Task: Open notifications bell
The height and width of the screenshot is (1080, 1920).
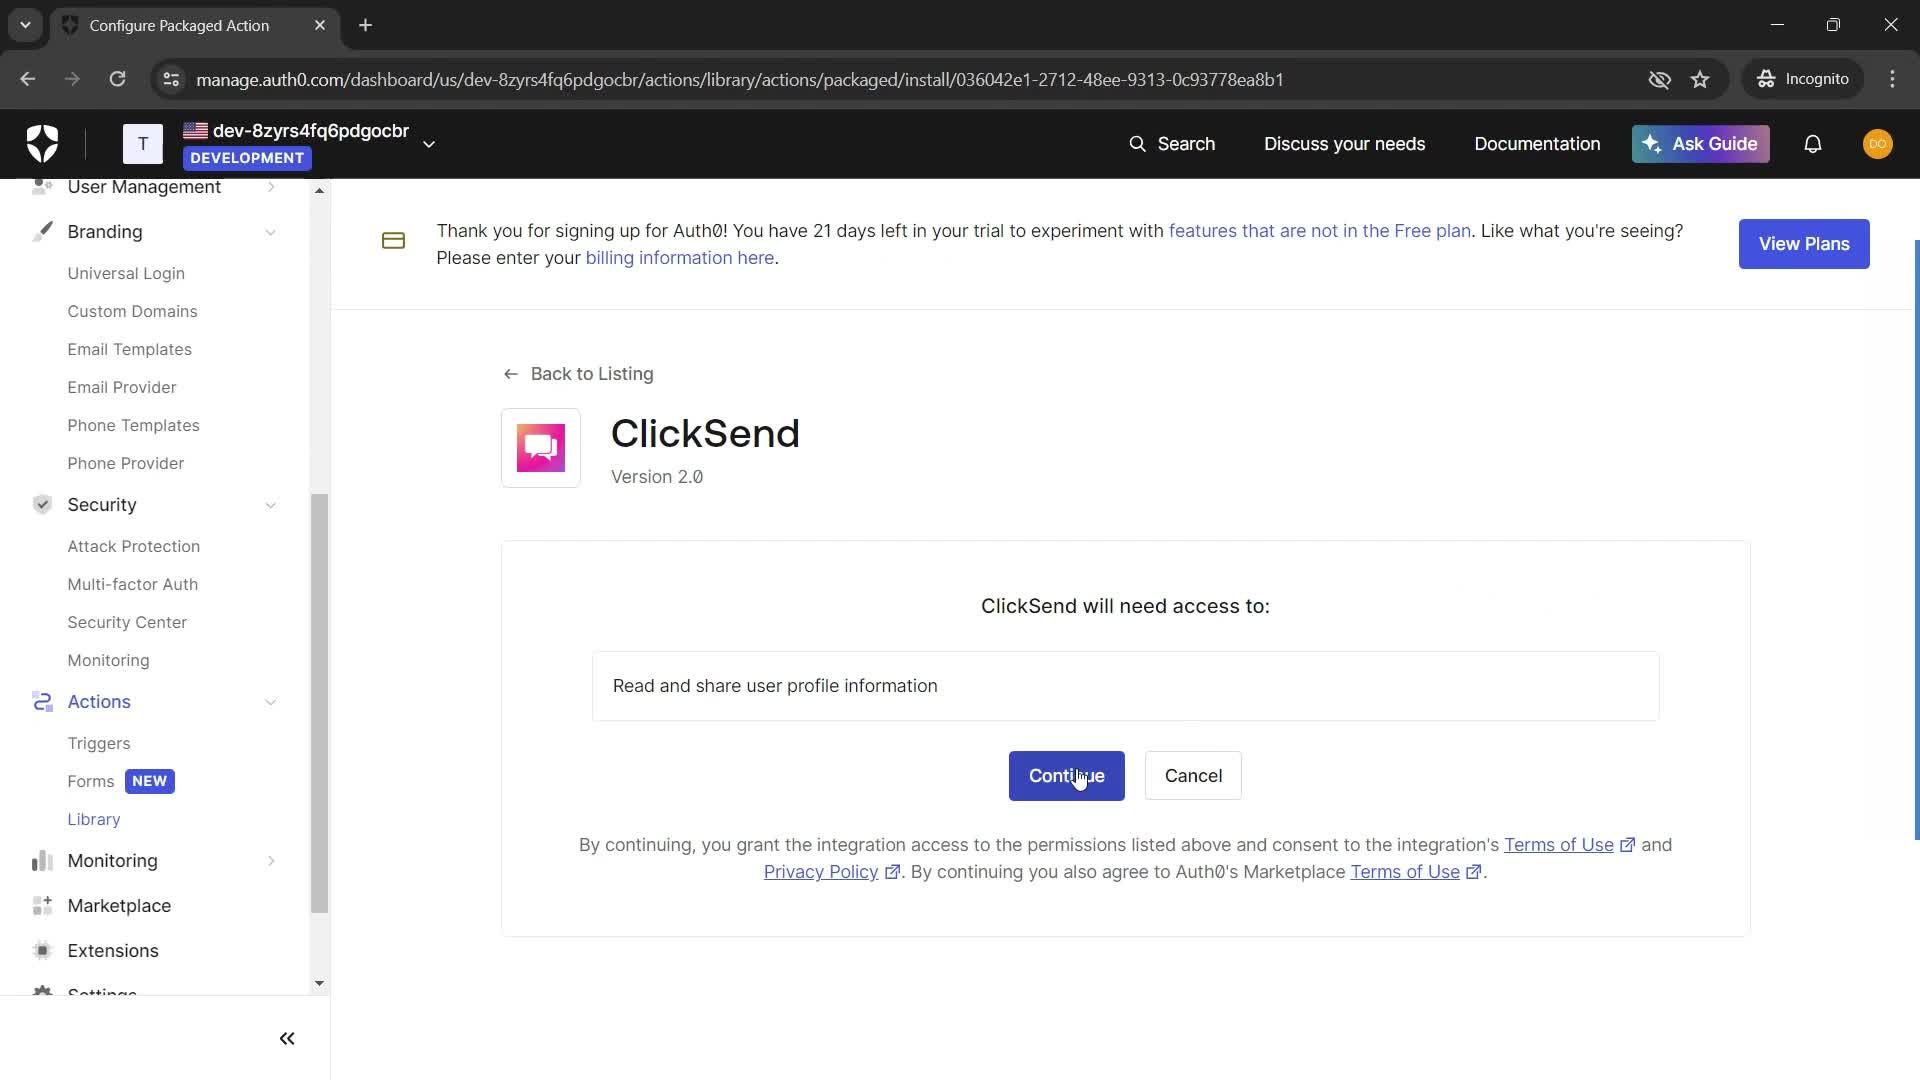Action: tap(1812, 144)
